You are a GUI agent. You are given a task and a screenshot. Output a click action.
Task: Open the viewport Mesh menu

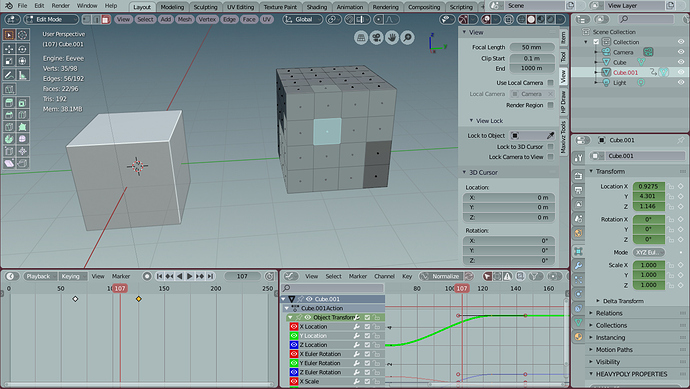[x=184, y=19]
